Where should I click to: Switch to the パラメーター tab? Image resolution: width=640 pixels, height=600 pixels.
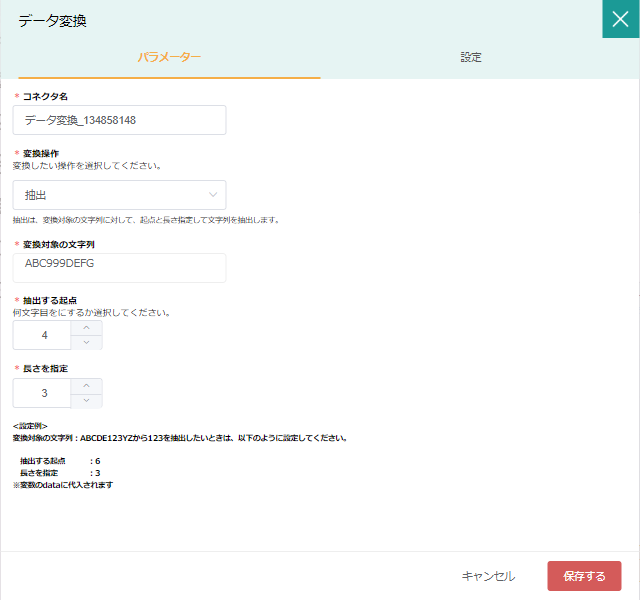tap(169, 57)
